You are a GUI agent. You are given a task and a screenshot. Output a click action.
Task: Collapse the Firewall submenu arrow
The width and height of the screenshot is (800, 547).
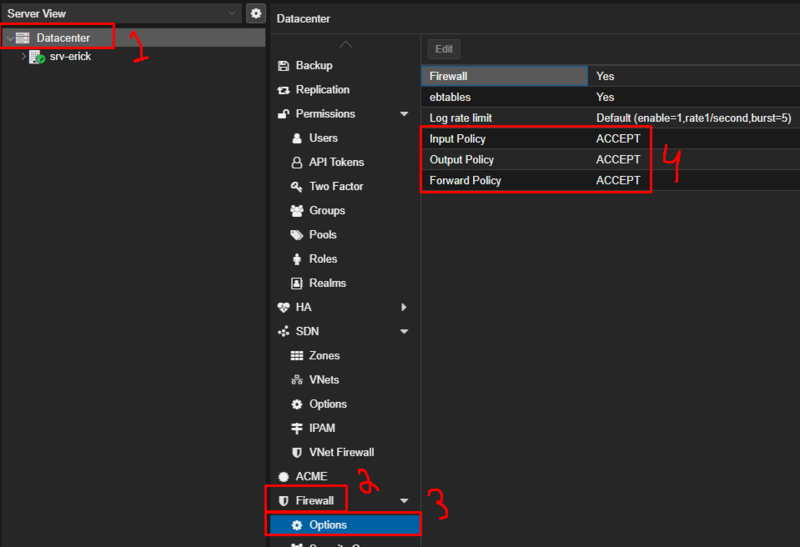(x=404, y=501)
